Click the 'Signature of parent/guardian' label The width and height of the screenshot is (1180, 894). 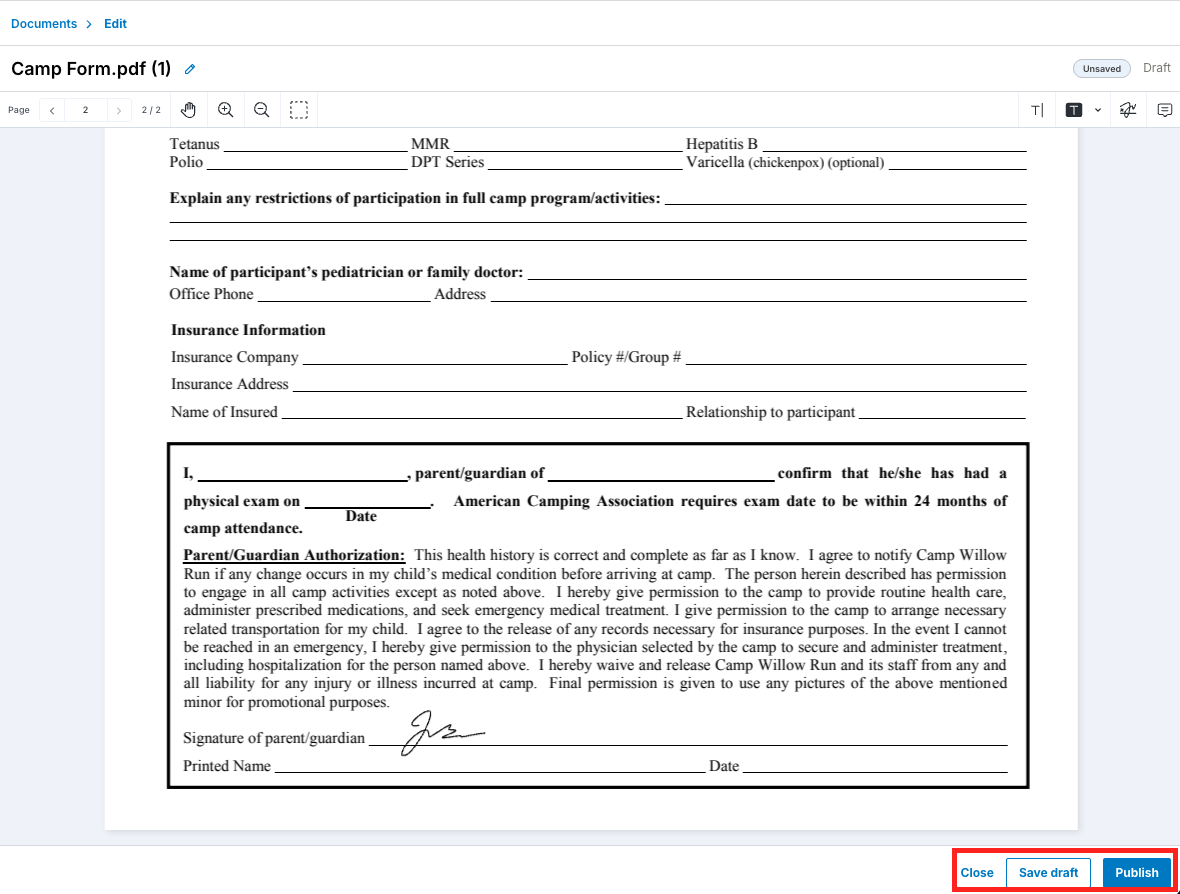click(x=274, y=738)
